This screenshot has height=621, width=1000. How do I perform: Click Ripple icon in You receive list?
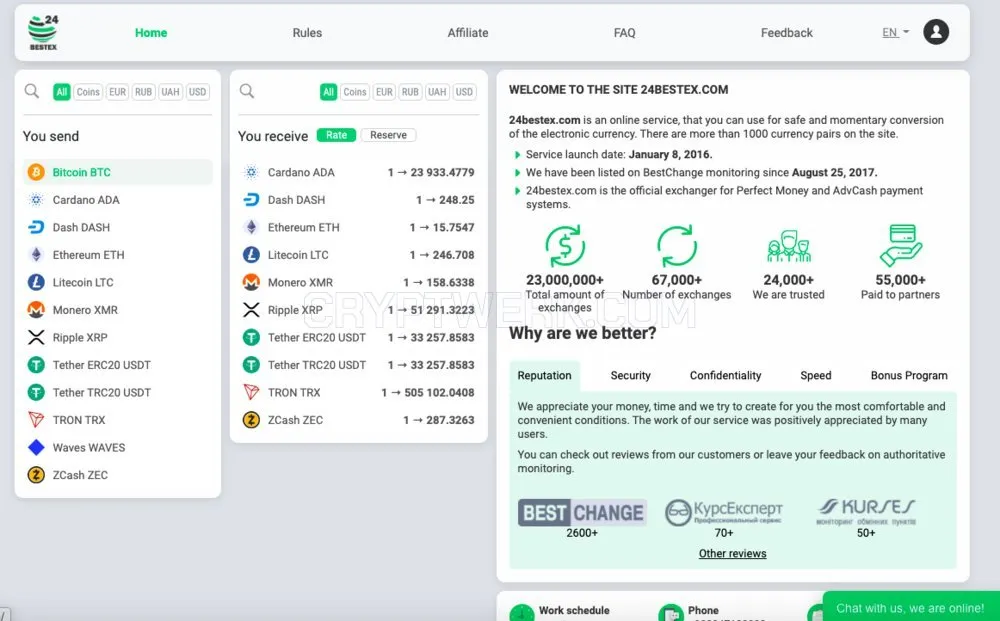click(251, 310)
